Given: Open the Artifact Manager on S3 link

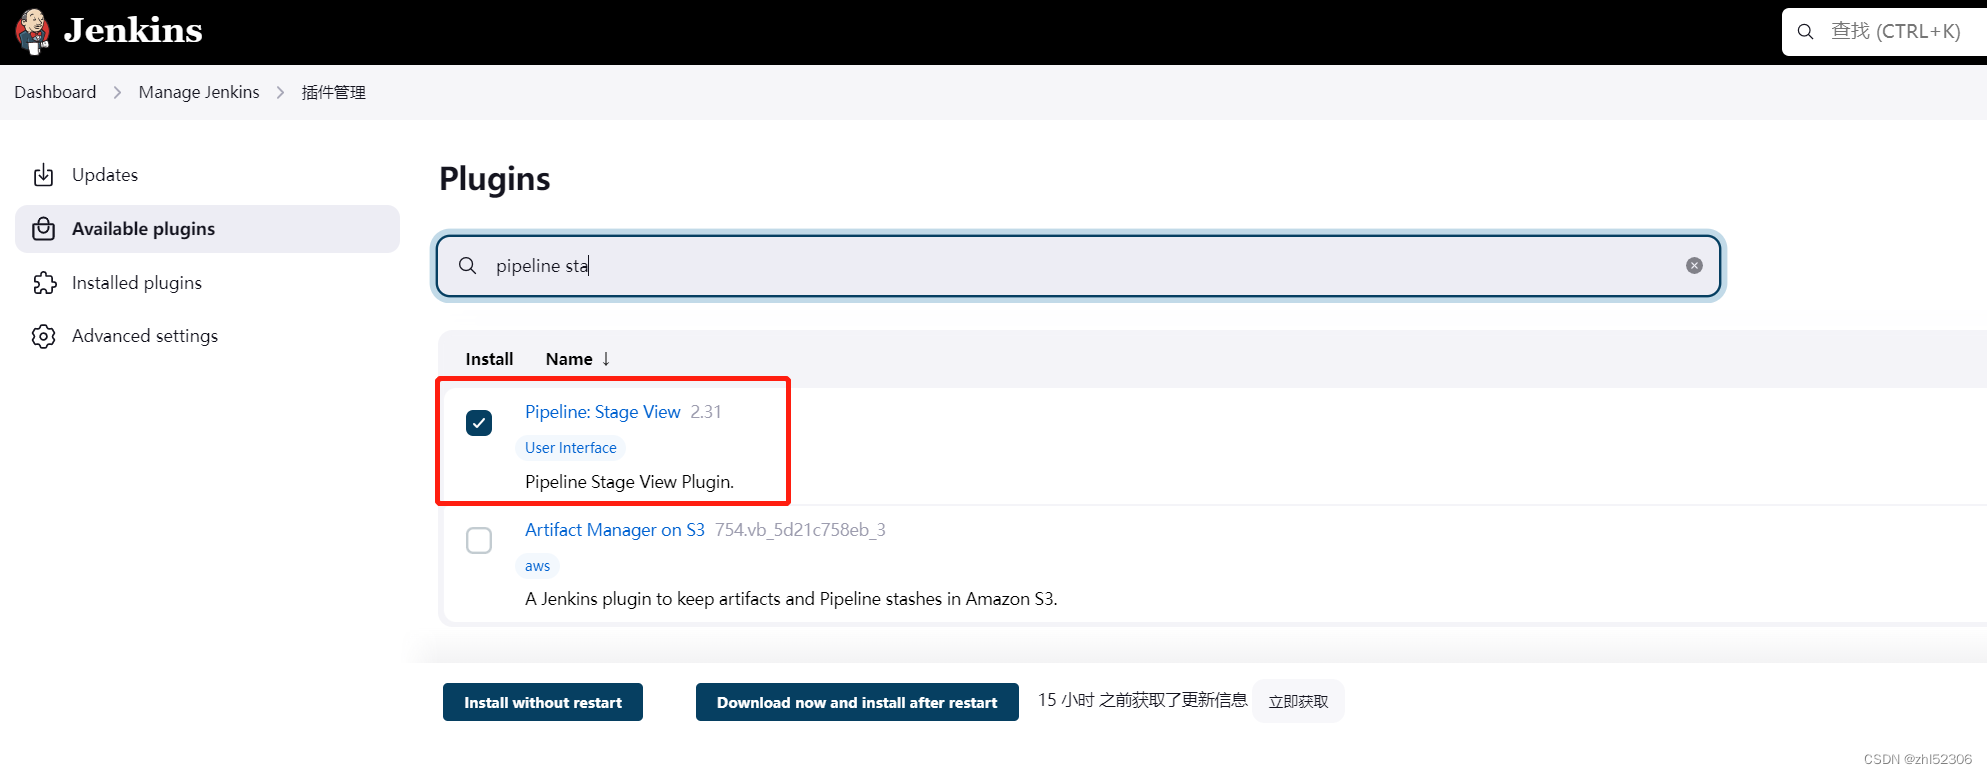Looking at the screenshot, I should pyautogui.click(x=615, y=530).
